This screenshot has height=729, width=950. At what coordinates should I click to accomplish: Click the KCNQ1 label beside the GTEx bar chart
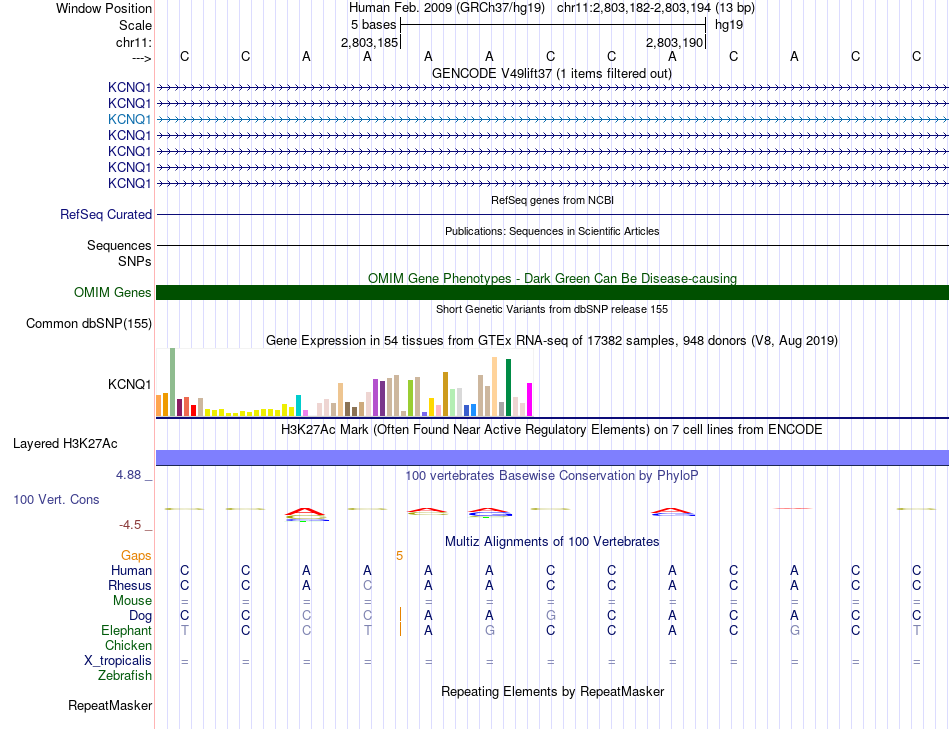[129, 384]
